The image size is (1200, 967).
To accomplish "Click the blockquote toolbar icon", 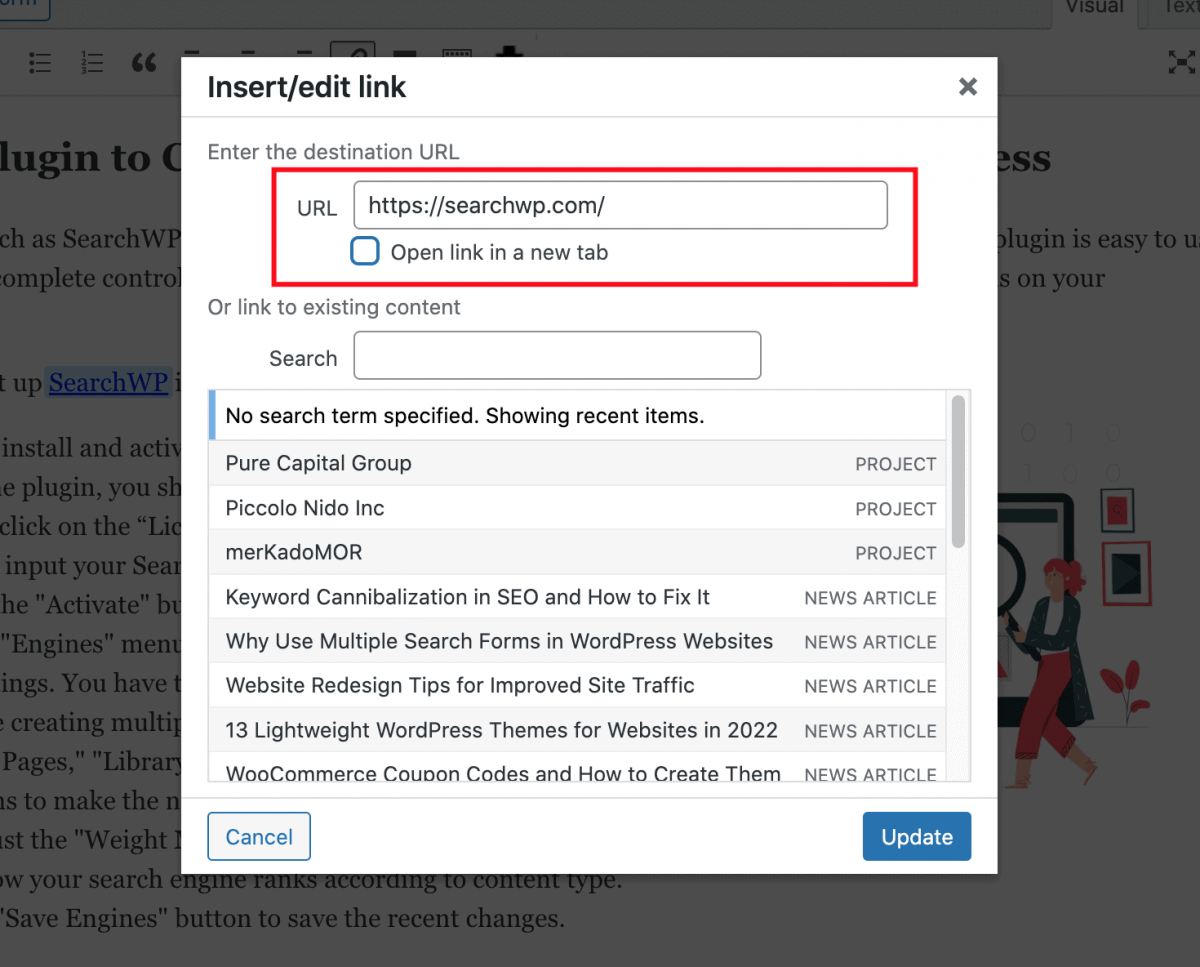I will [144, 63].
